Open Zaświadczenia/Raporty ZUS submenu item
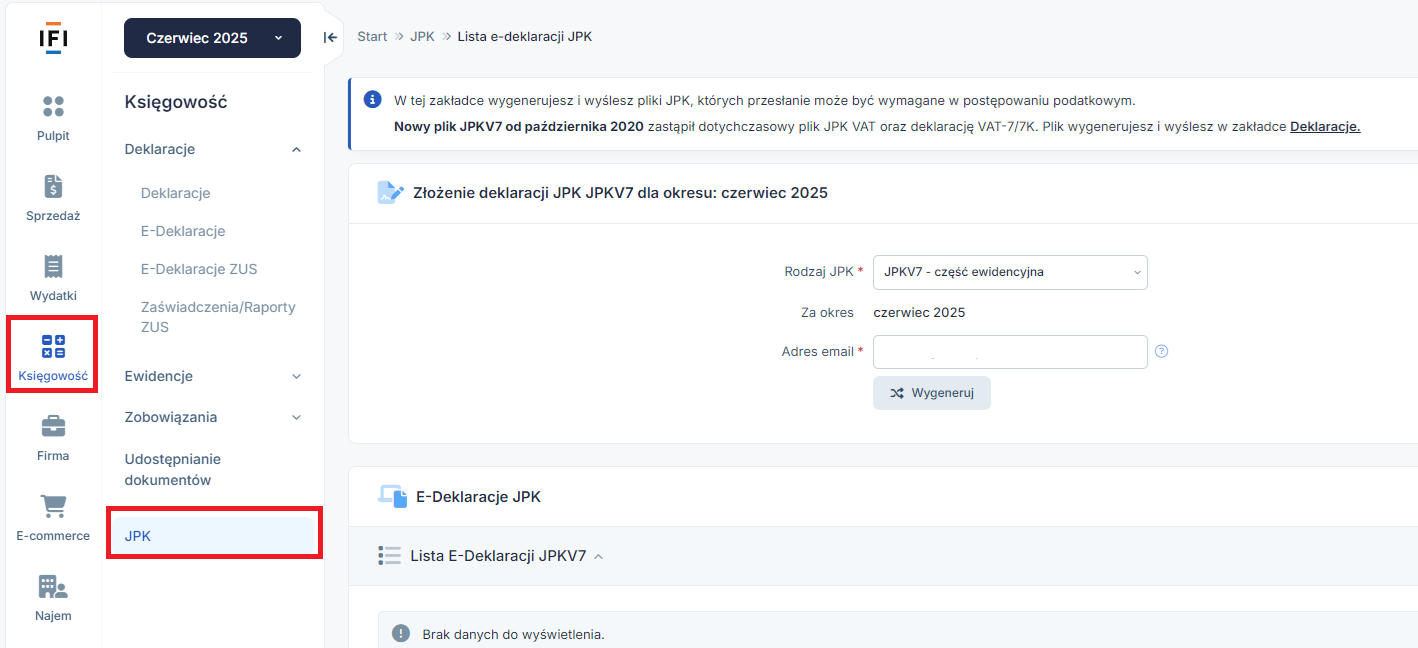This screenshot has width=1418, height=648. pyautogui.click(x=218, y=317)
